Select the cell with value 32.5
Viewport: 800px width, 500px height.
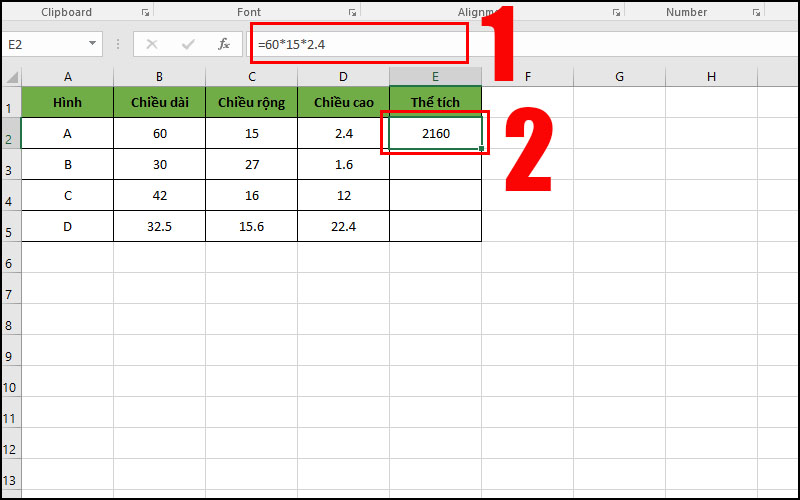[x=159, y=226]
